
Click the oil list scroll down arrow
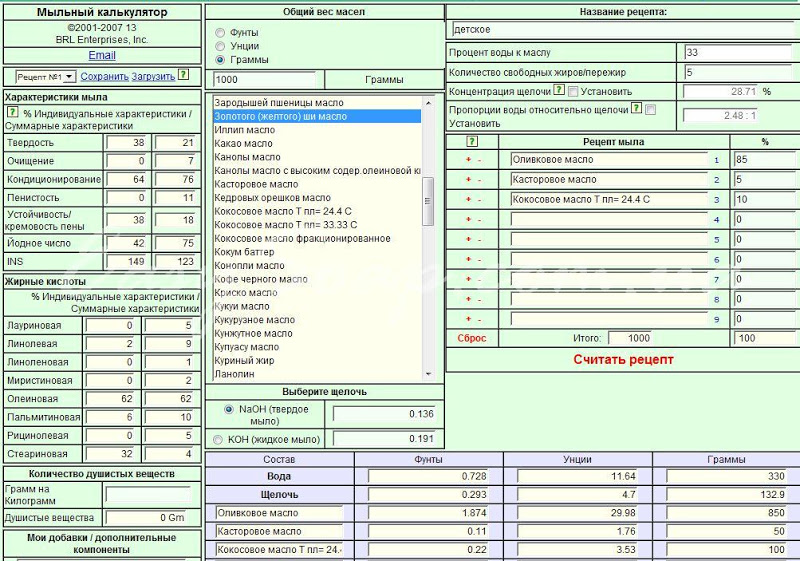point(429,374)
